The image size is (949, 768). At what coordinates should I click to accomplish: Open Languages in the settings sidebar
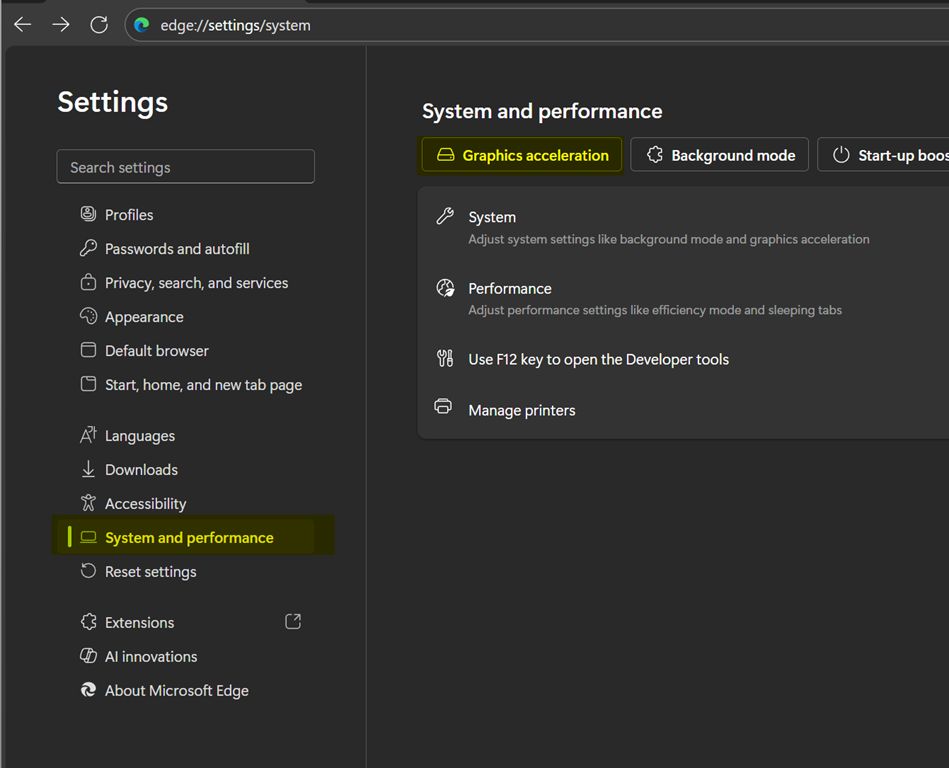[139, 436]
